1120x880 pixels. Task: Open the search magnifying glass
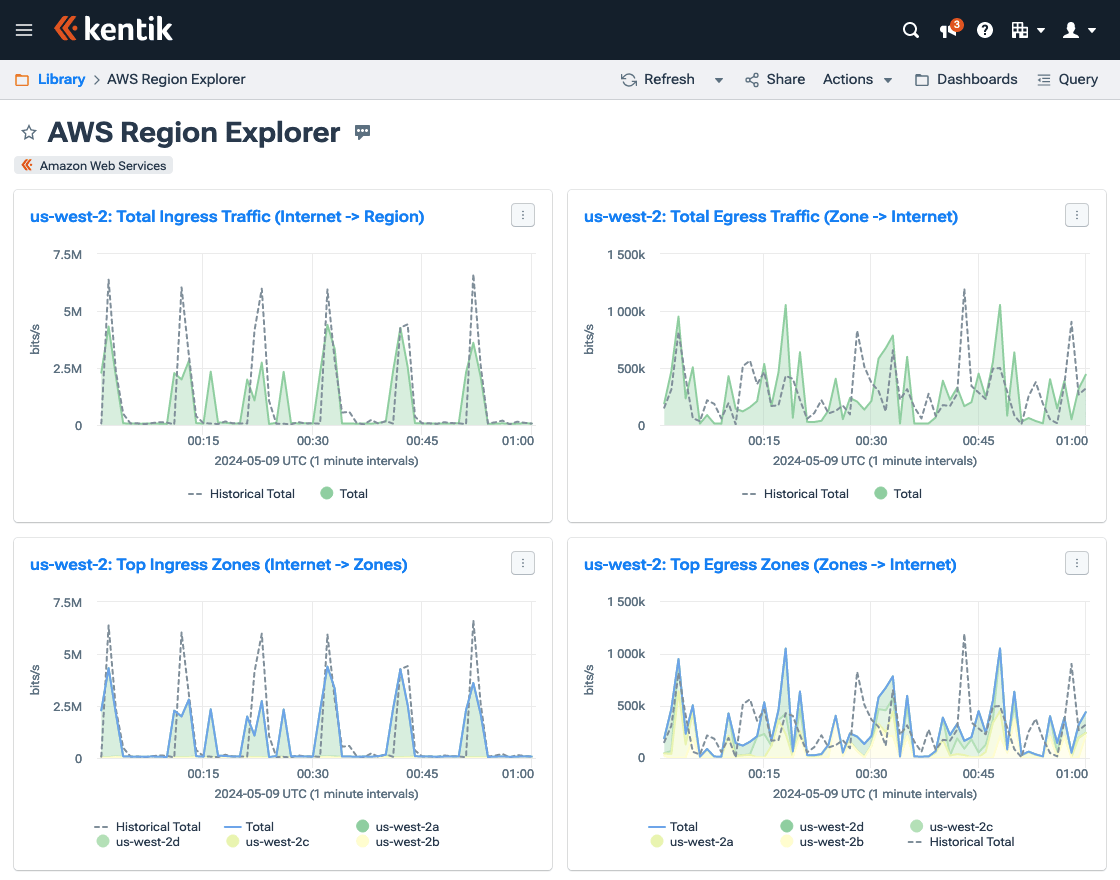(910, 30)
